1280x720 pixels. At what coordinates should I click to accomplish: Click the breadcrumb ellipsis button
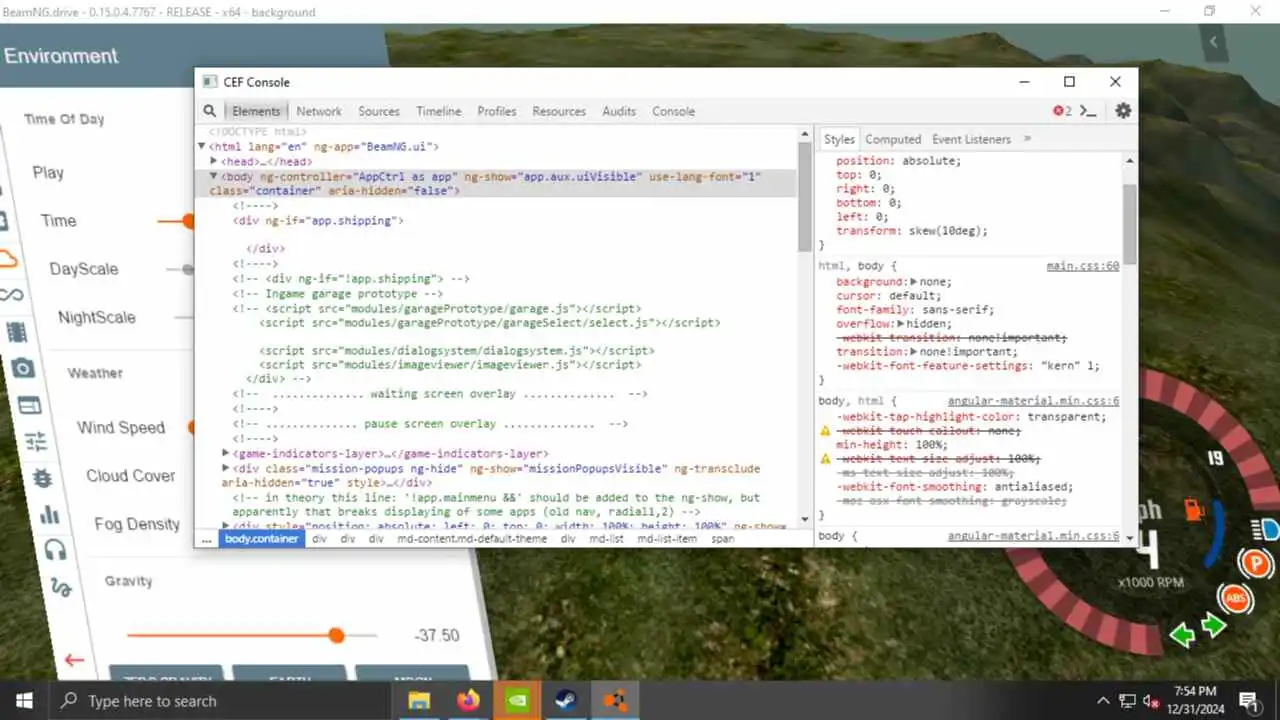coord(206,538)
